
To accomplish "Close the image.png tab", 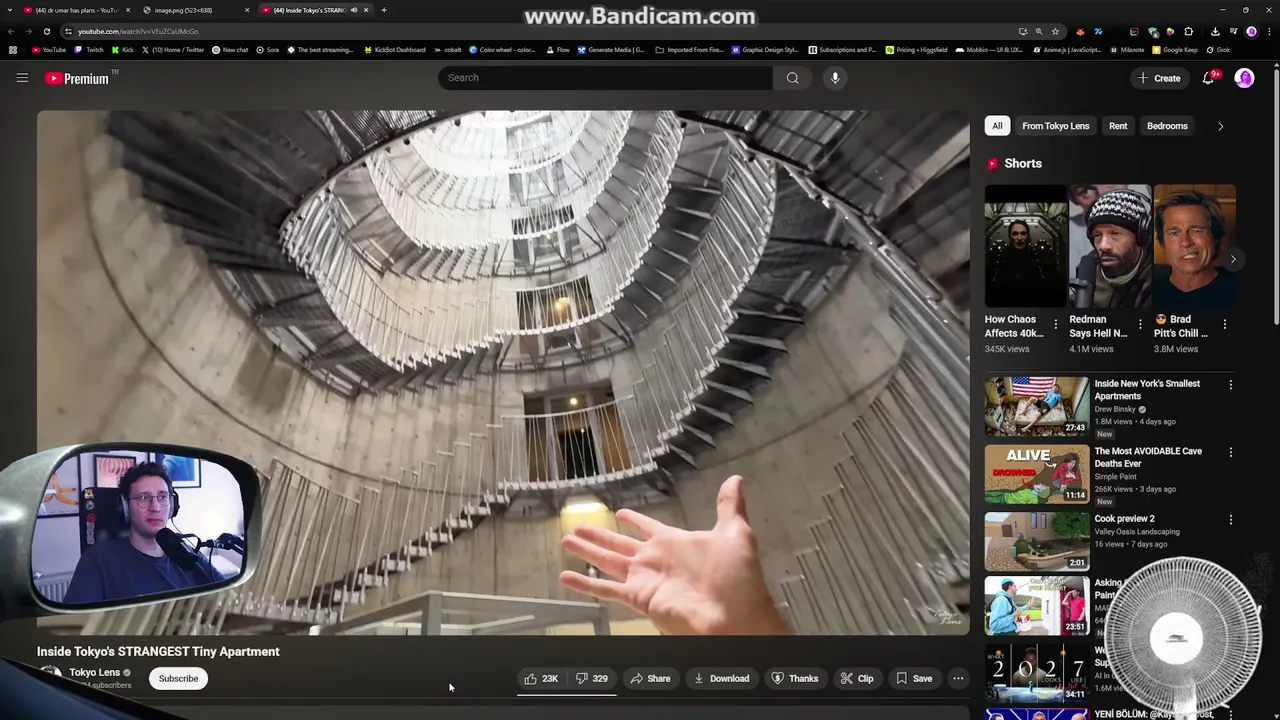I will 247,10.
